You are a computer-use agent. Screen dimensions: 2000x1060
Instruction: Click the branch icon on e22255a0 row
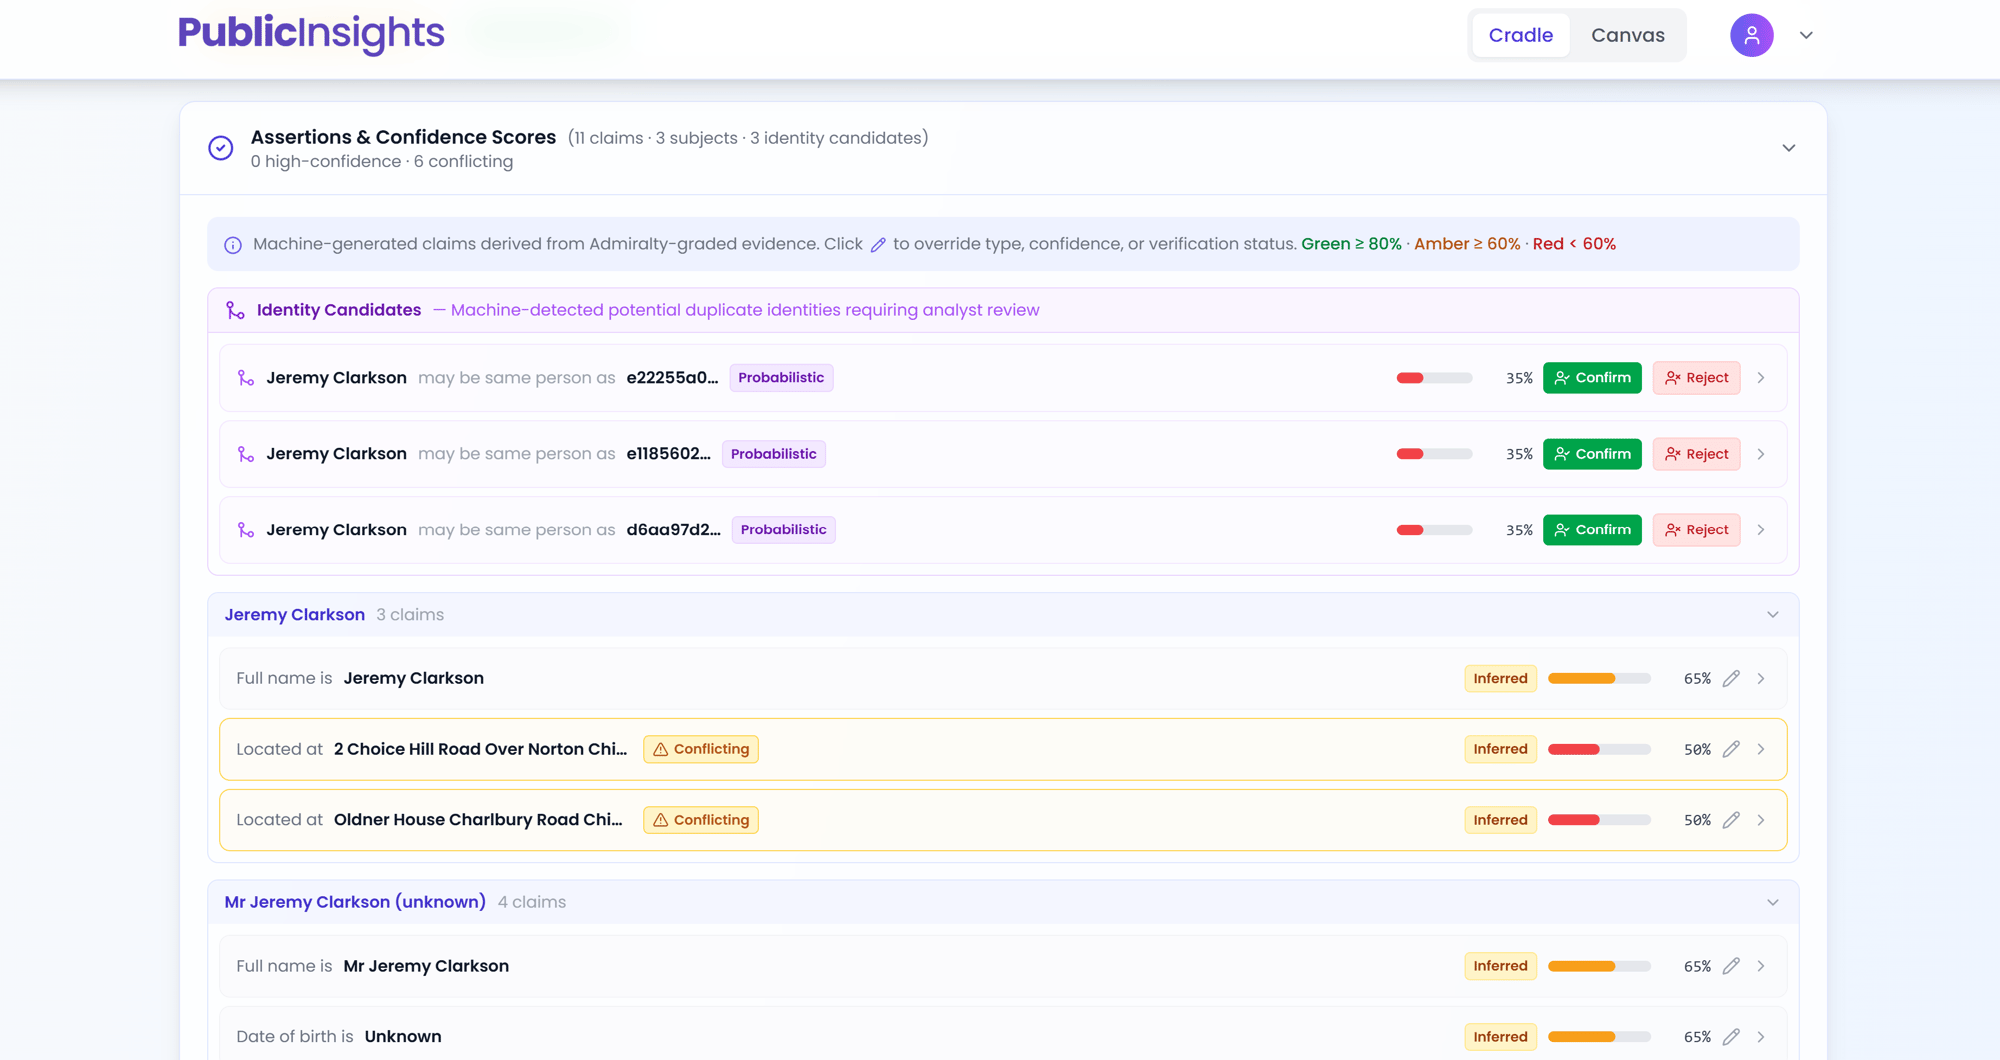pos(246,378)
